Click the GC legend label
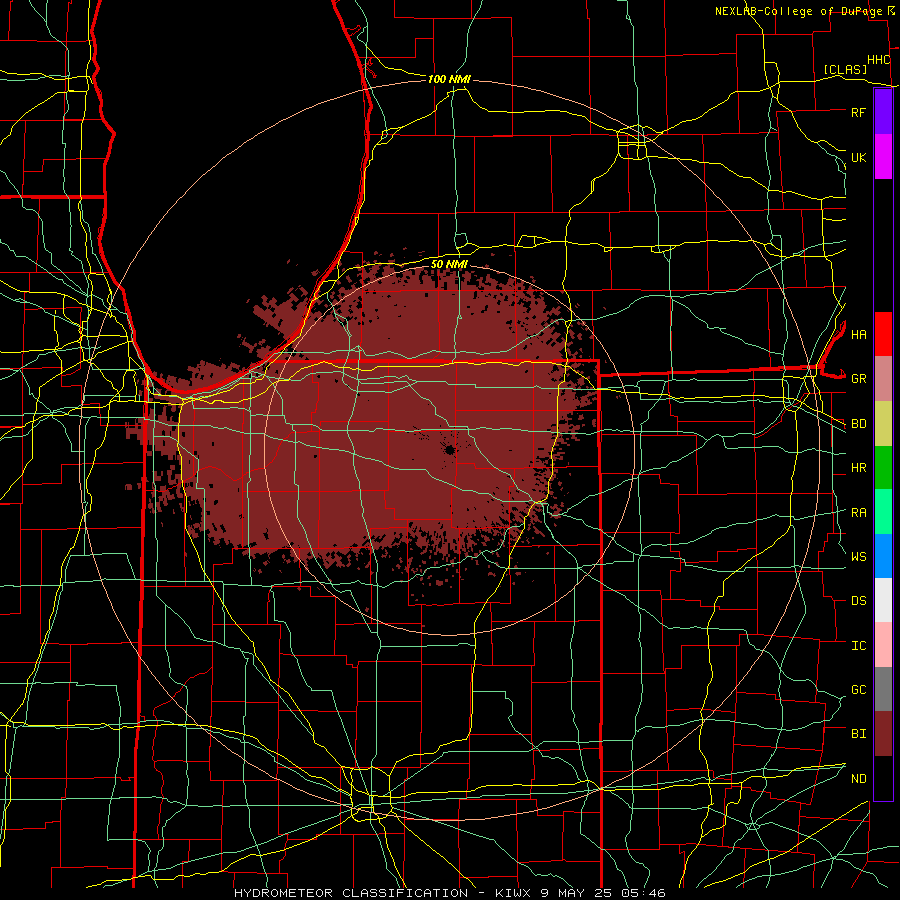This screenshot has height=900, width=900. click(858, 690)
